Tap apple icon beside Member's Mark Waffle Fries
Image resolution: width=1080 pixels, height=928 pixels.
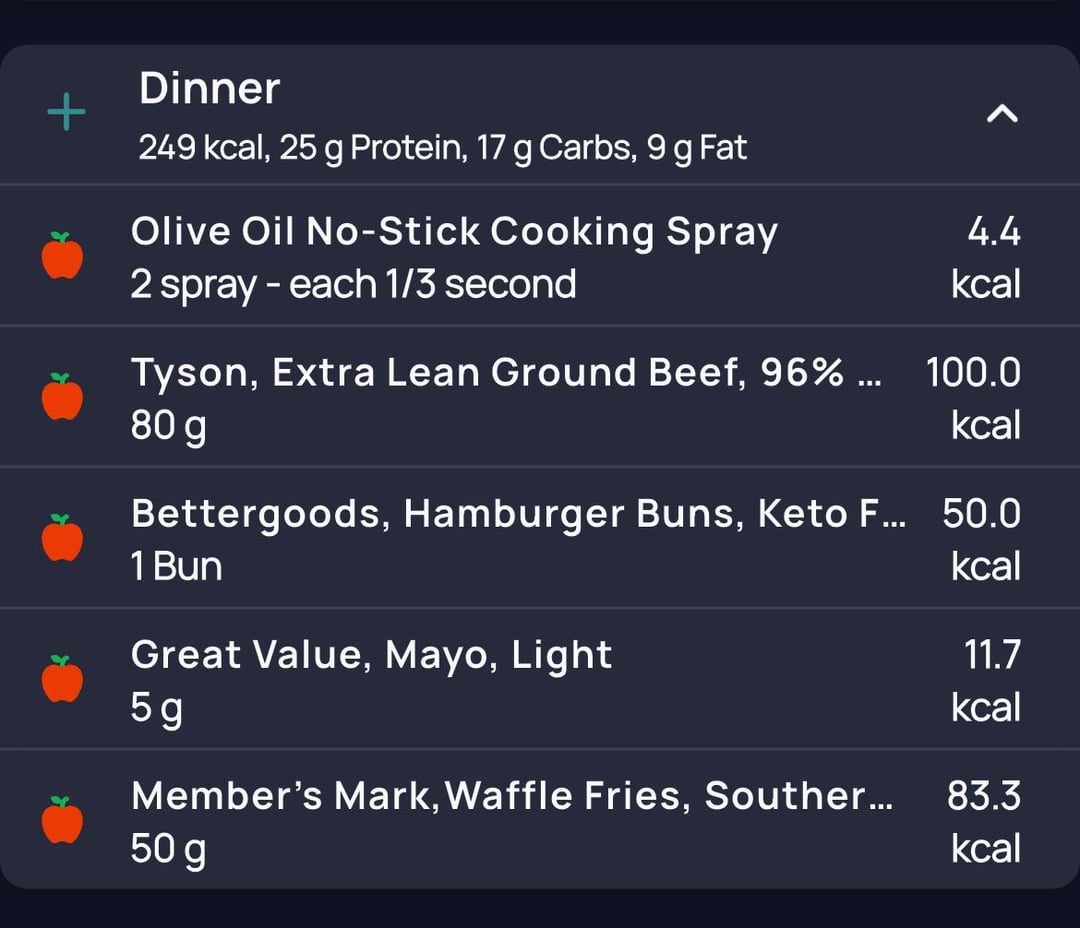point(62,820)
